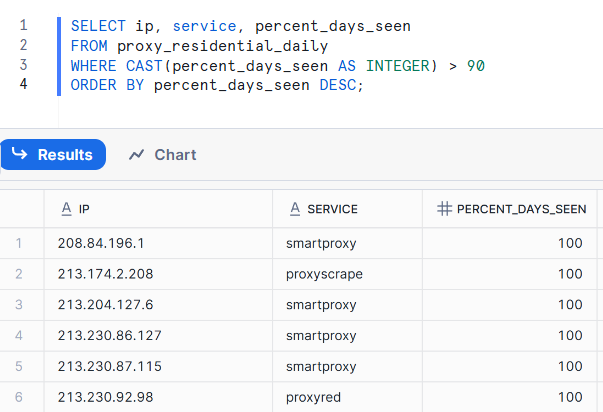Click the ORDER BY keyword in the query
This screenshot has width=603, height=412.
pos(107,85)
